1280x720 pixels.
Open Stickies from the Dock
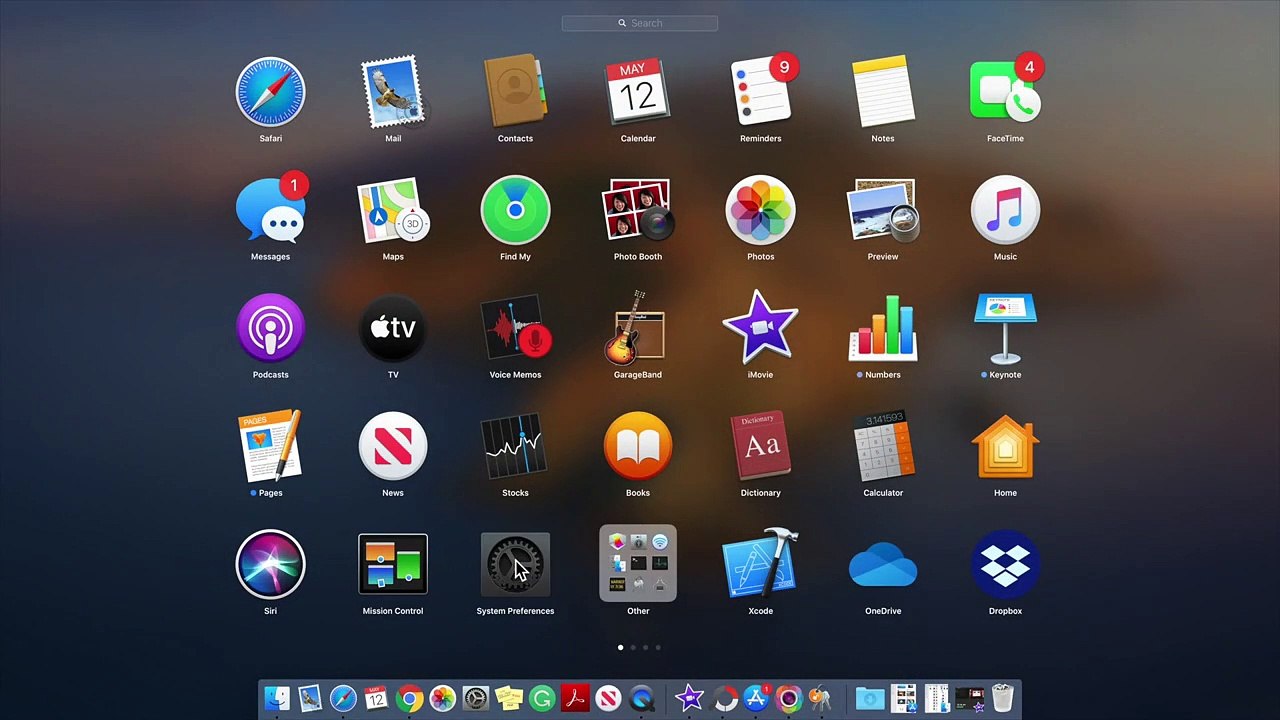pos(509,698)
